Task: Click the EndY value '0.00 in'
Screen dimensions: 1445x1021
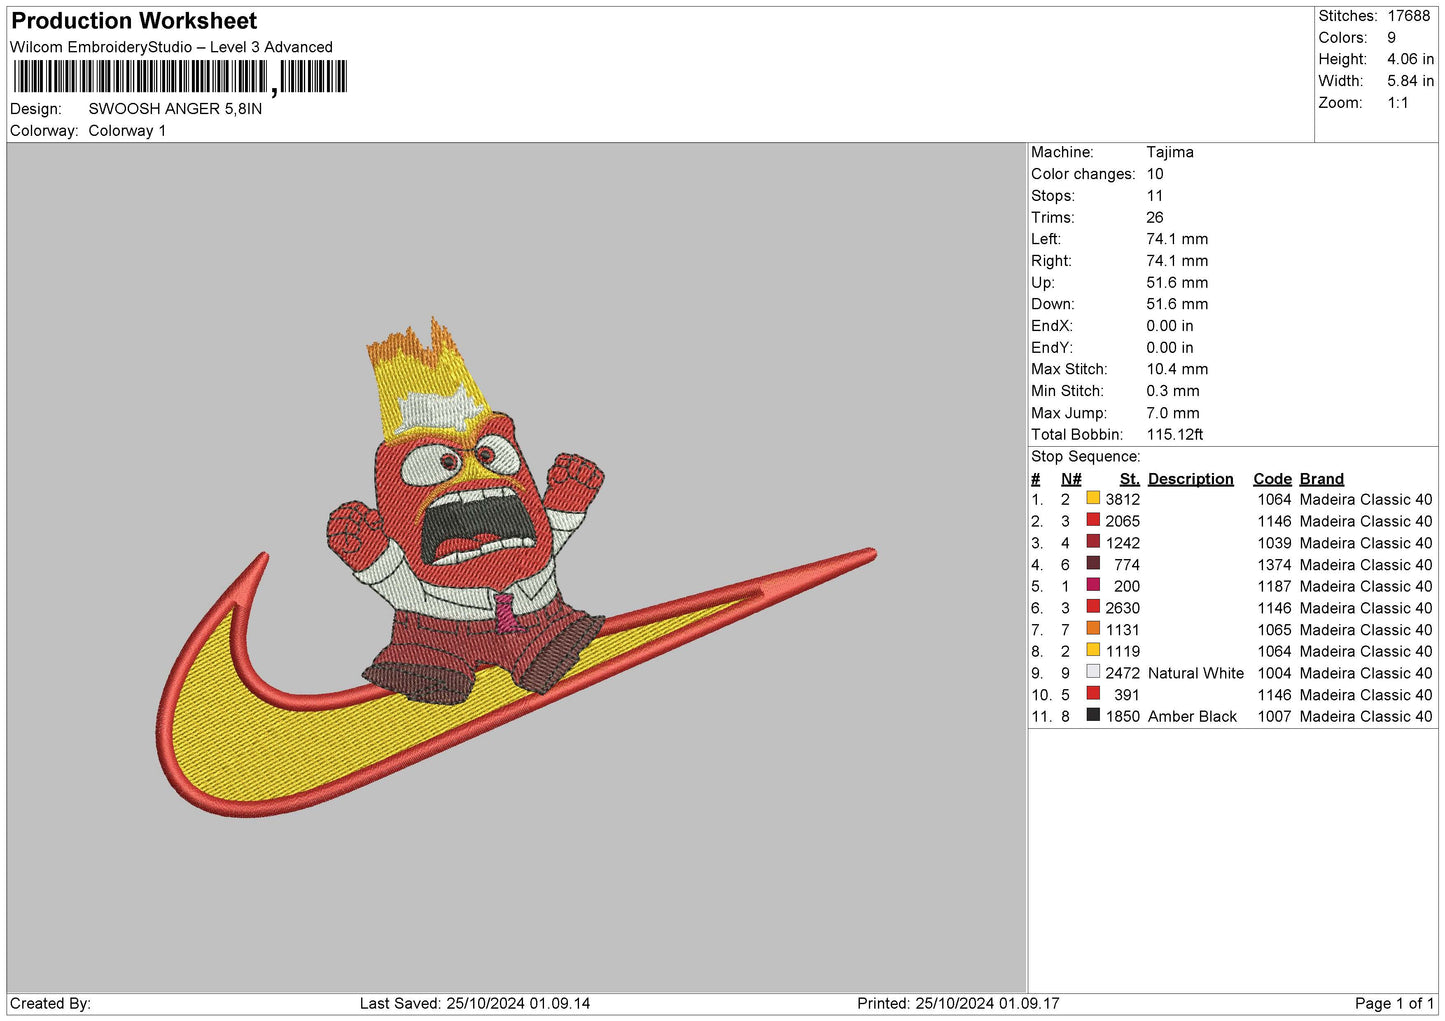Action: pos(1170,348)
